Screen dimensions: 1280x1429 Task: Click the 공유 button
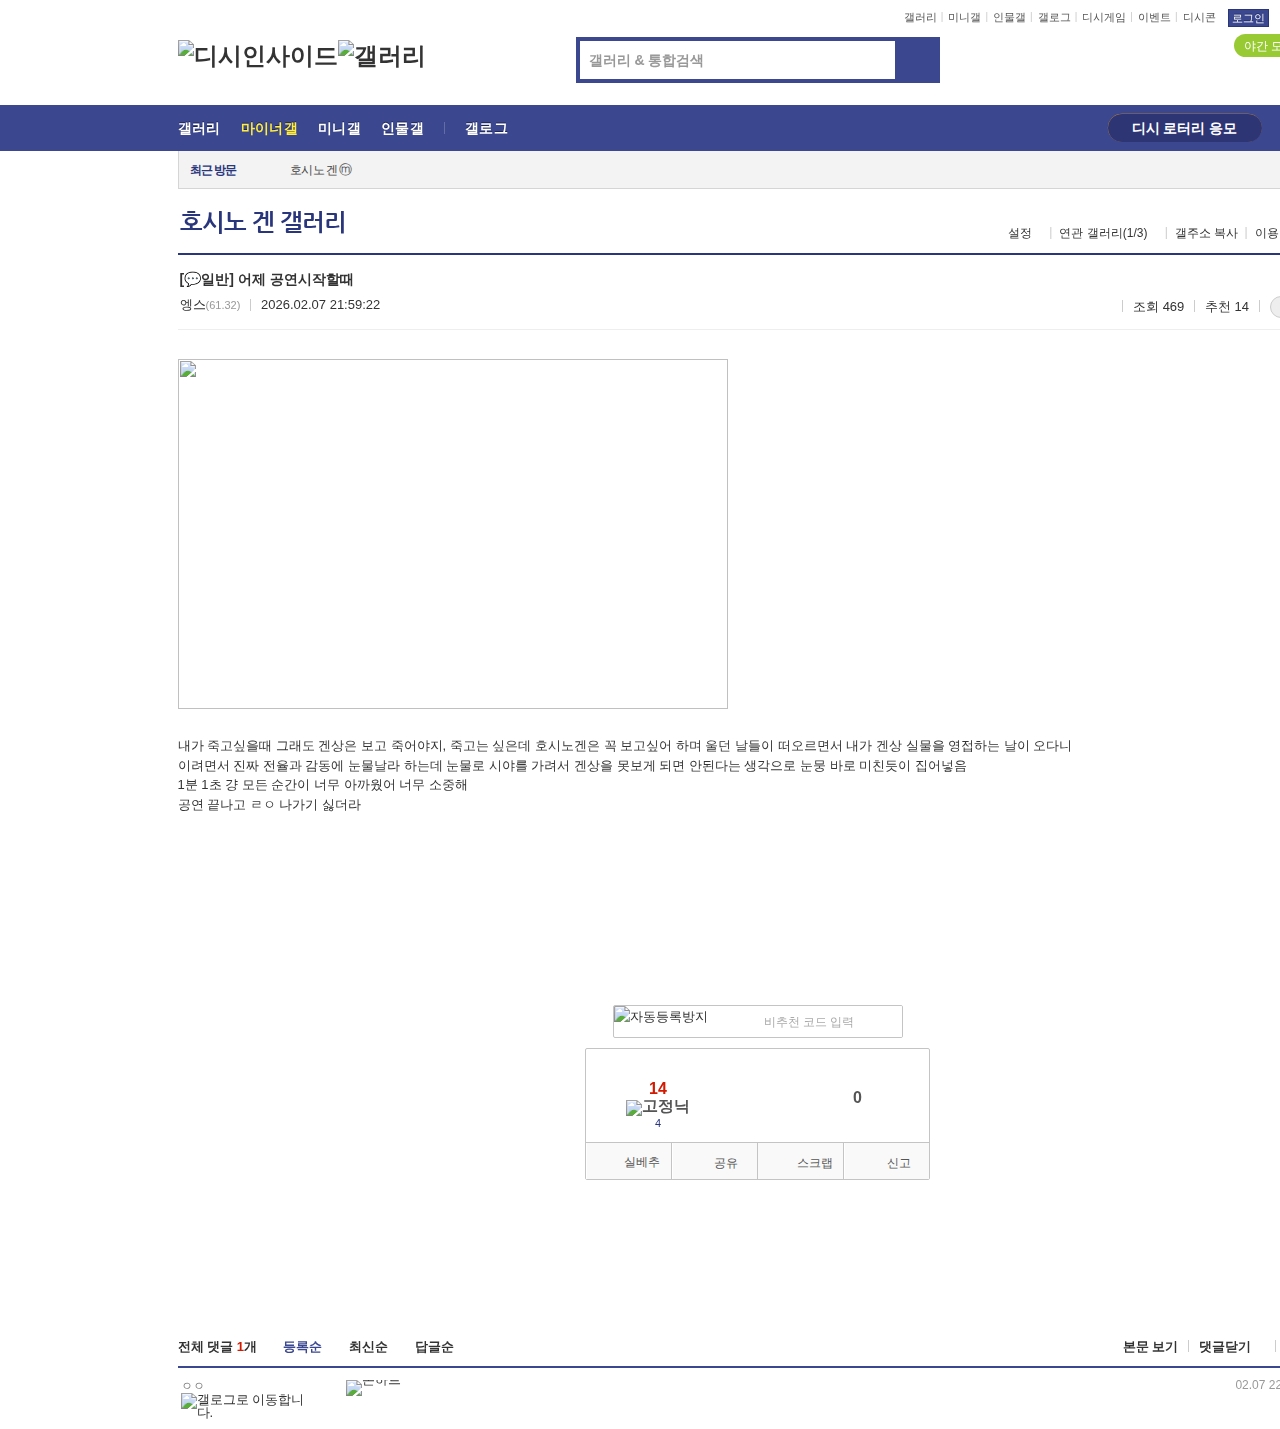coord(714,1162)
